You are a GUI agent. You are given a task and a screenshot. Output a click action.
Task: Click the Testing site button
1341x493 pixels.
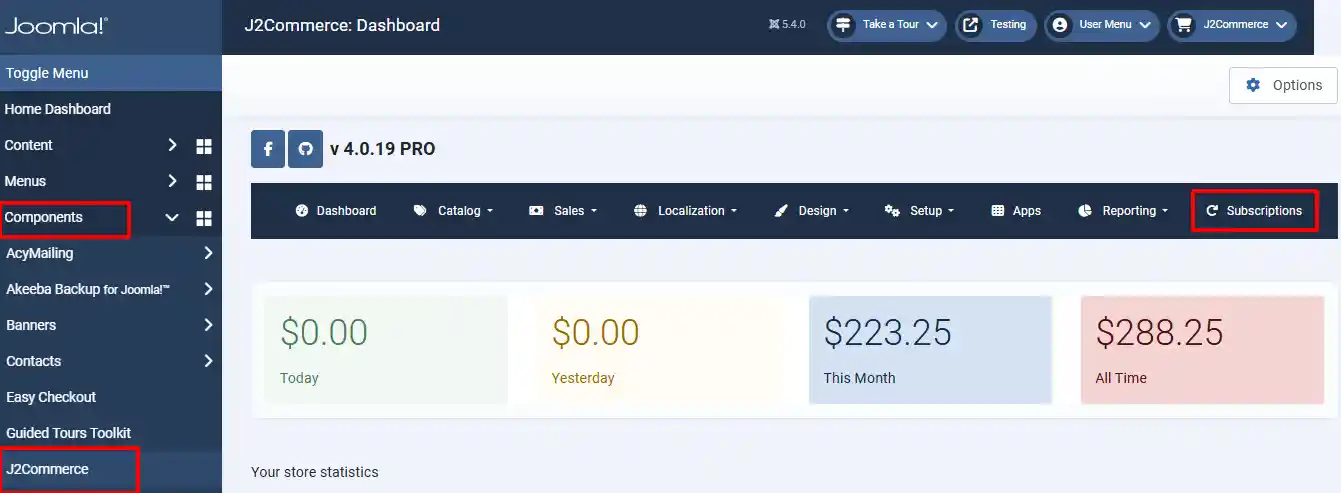997,25
